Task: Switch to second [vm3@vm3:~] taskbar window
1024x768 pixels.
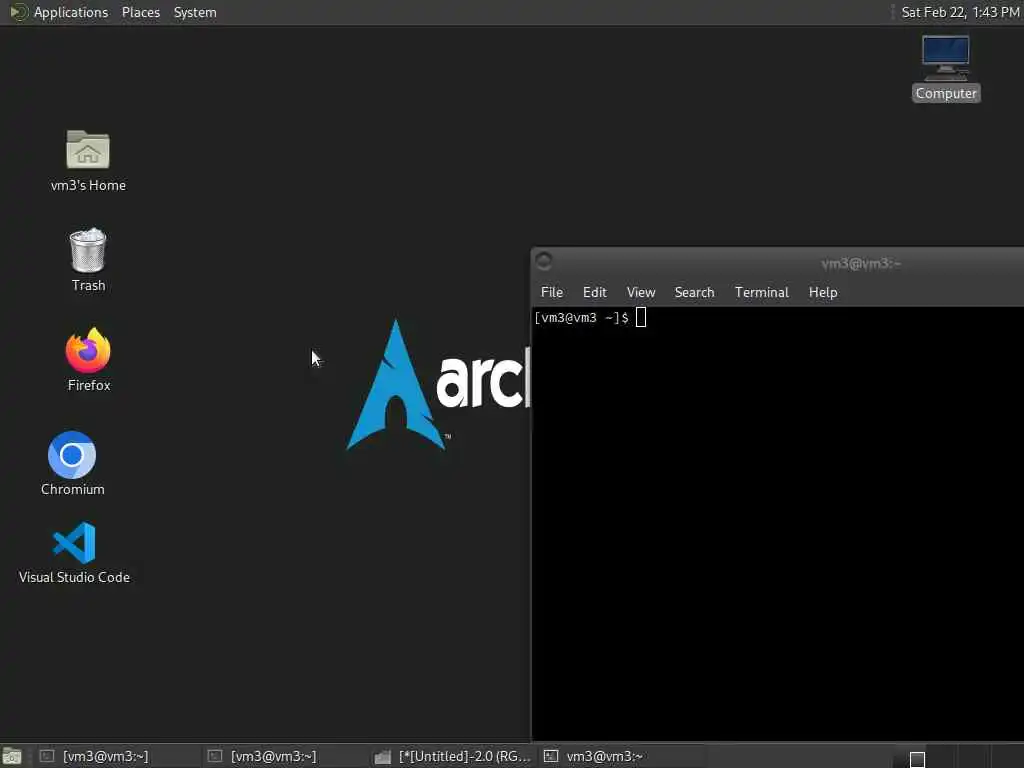Action: (284, 756)
